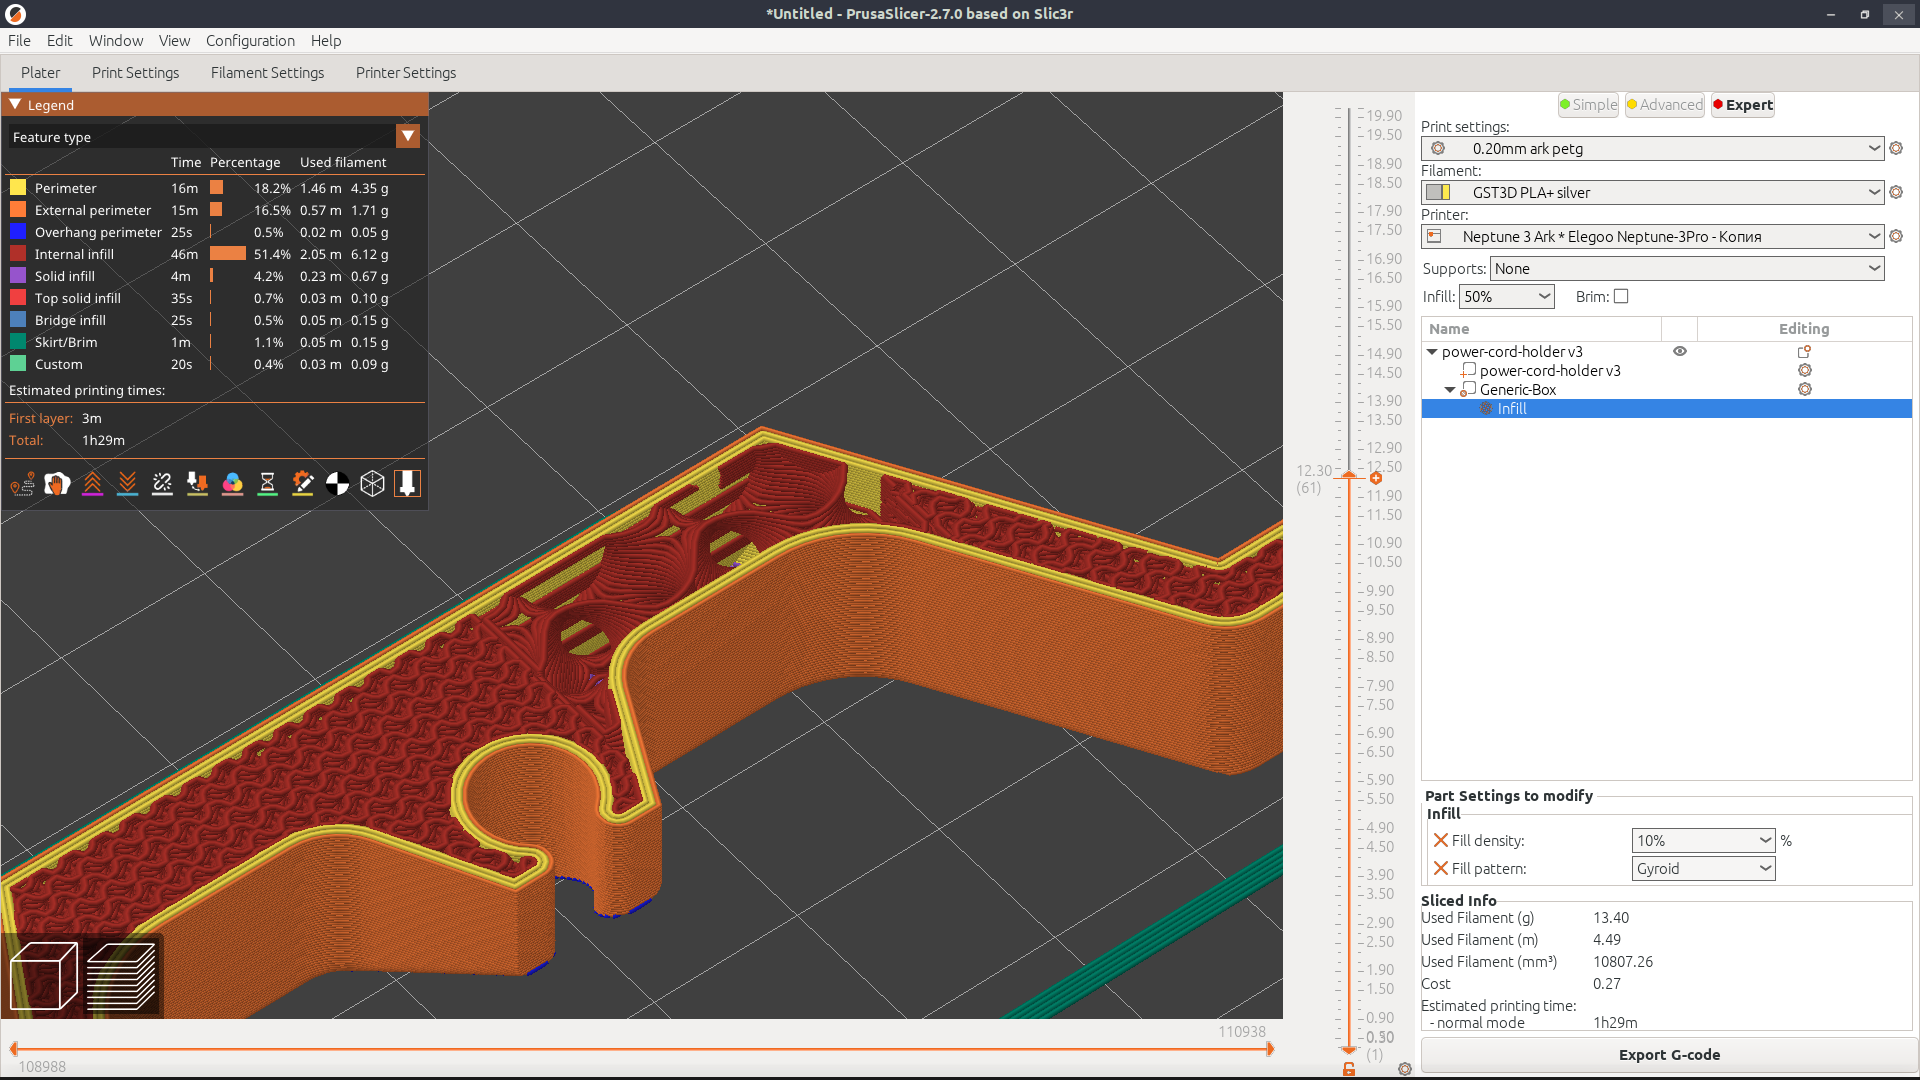Viewport: 1920px width, 1080px height.
Task: Open Fill pattern Gyroid dropdown
Action: tap(1703, 868)
